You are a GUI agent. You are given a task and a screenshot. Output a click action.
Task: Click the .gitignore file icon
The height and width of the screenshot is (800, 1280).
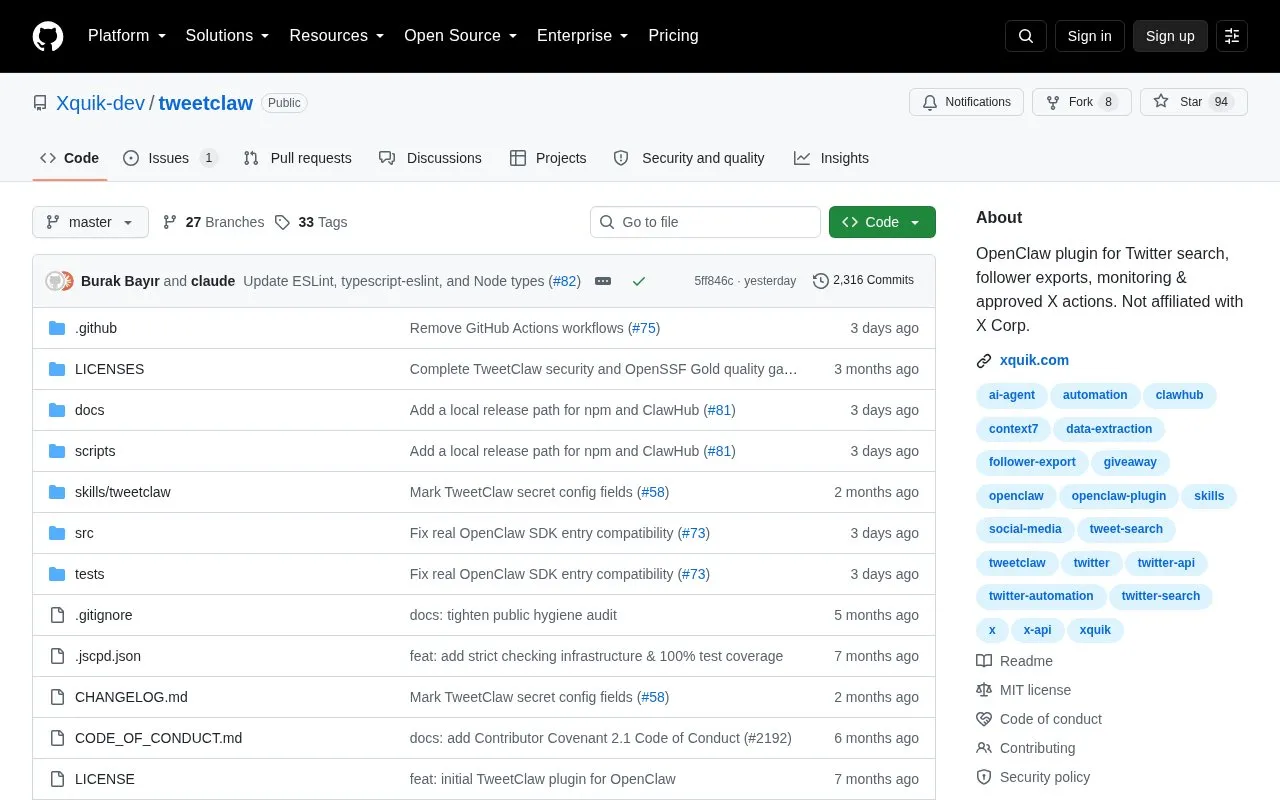click(57, 615)
